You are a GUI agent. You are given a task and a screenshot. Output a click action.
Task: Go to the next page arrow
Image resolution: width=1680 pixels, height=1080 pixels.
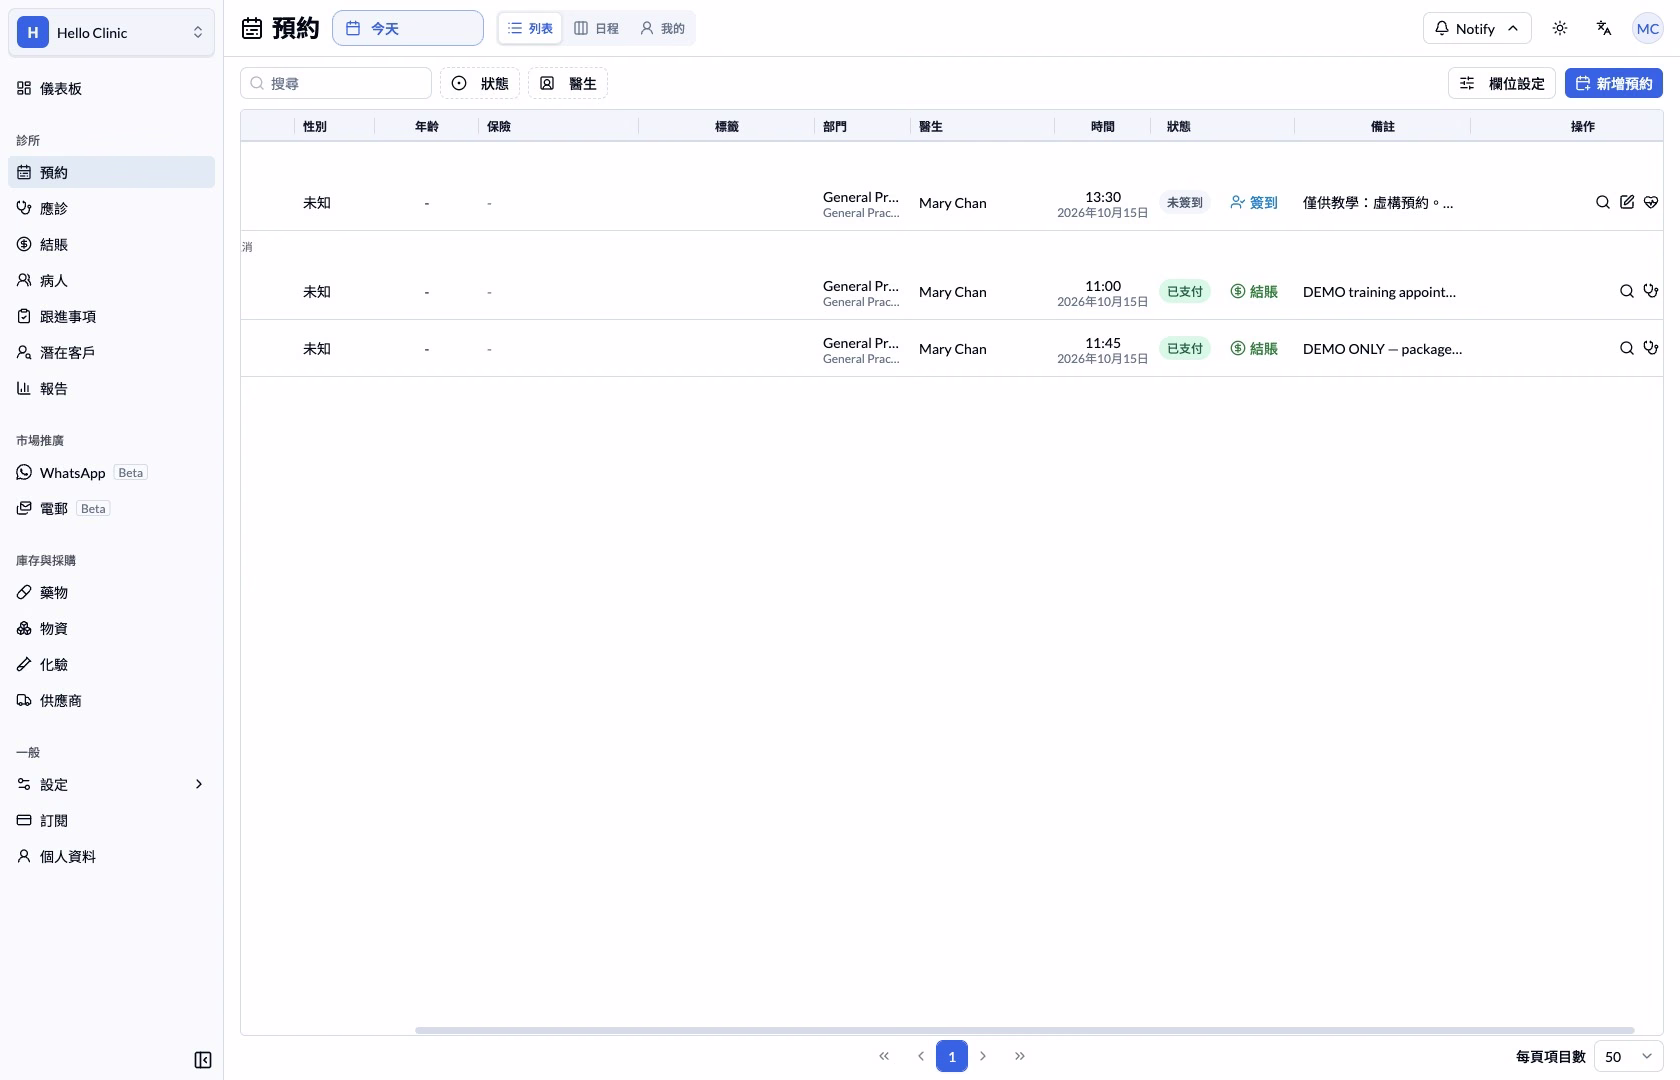[x=983, y=1056]
